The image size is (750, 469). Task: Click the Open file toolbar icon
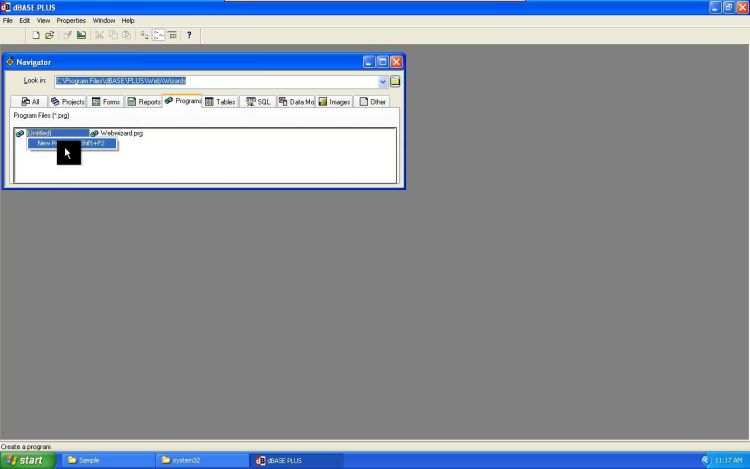(50, 35)
